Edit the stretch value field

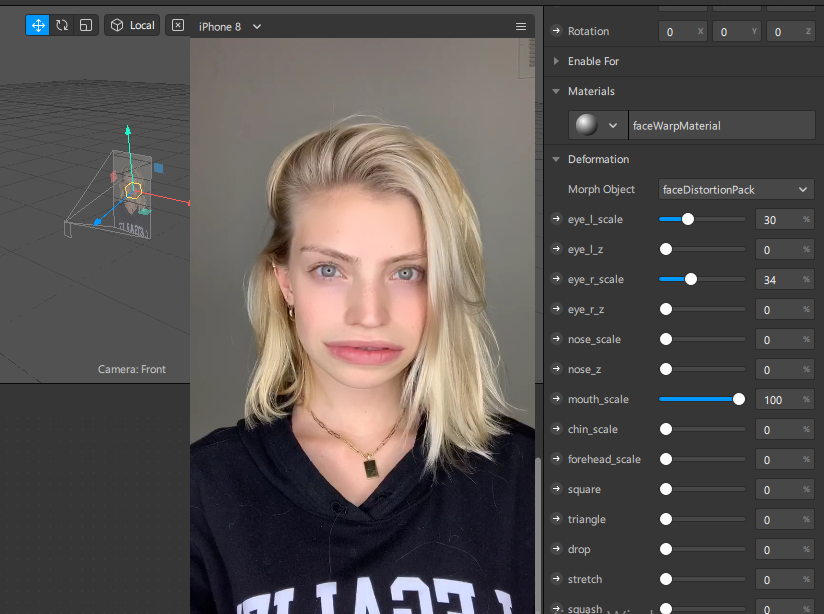pyautogui.click(x=785, y=579)
